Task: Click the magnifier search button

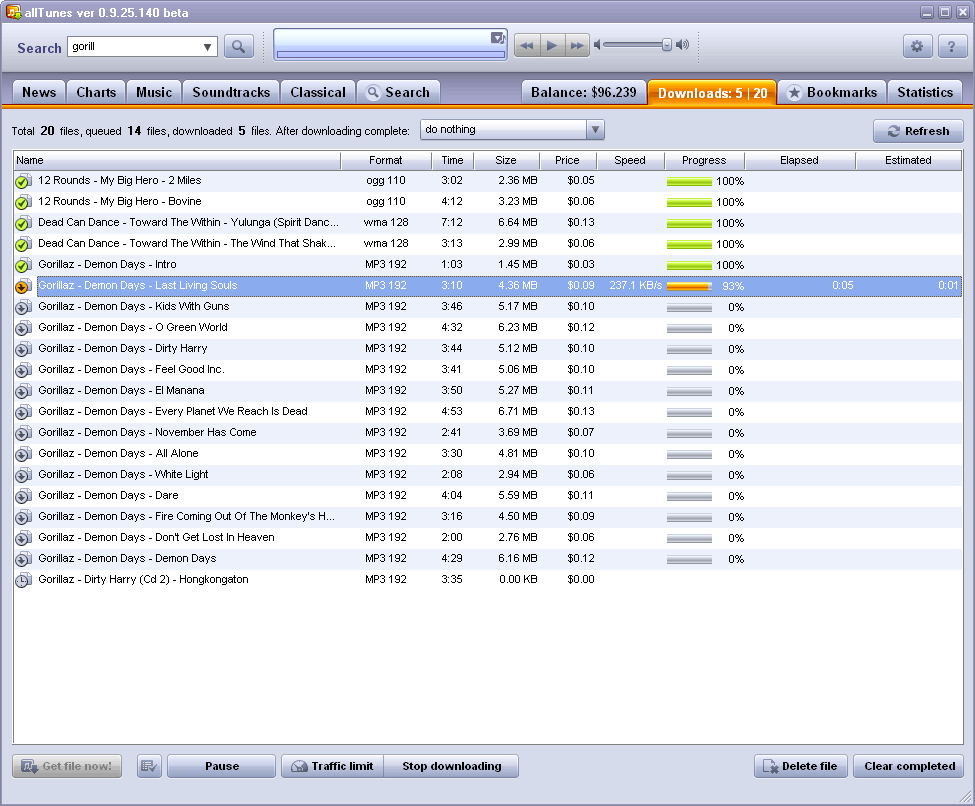Action: 239,46
